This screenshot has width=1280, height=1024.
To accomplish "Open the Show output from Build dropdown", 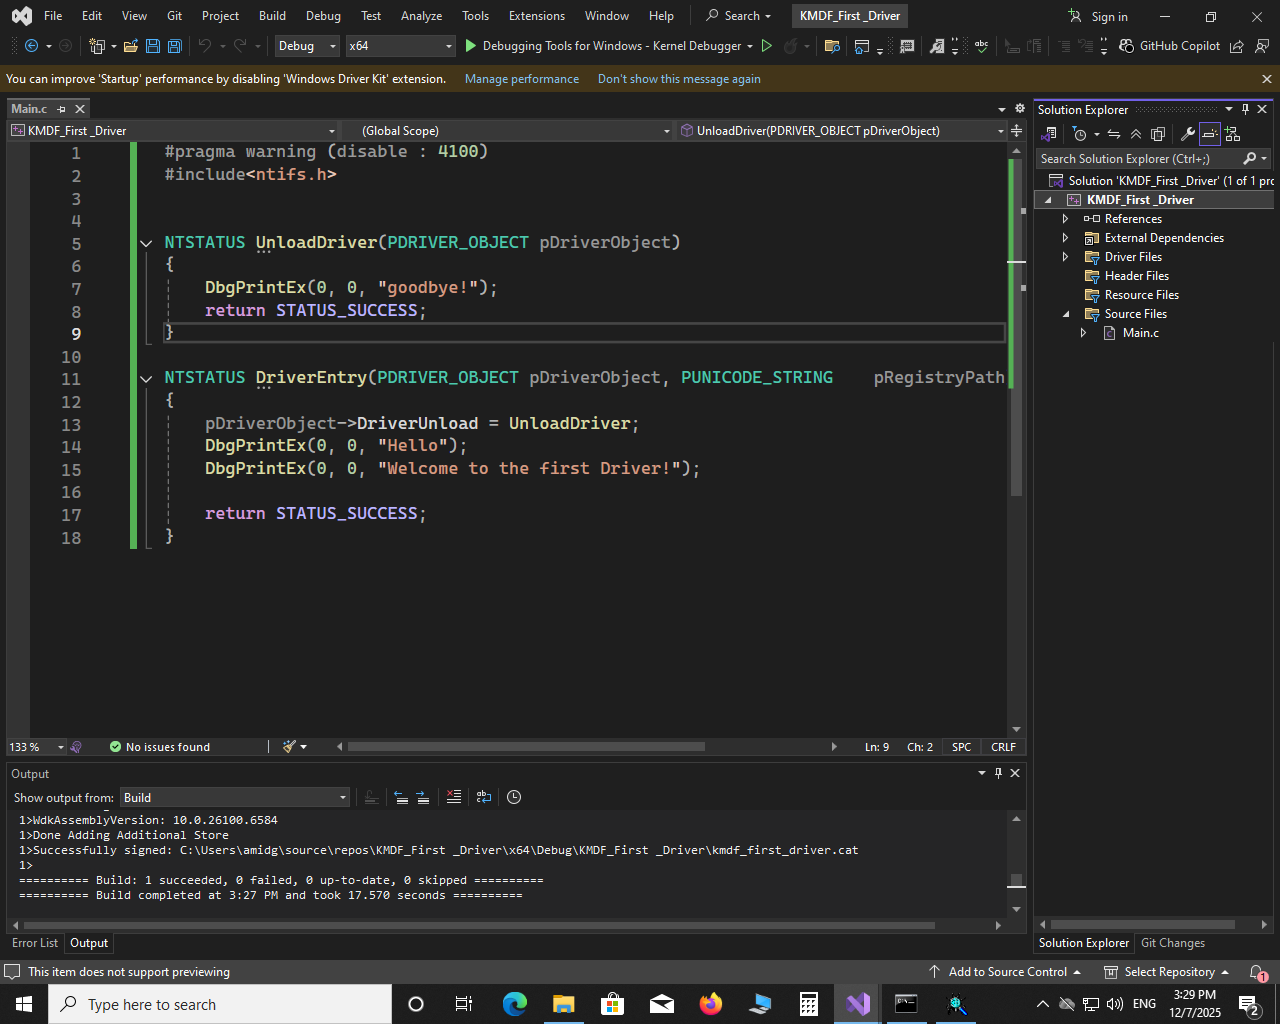I will tap(235, 797).
